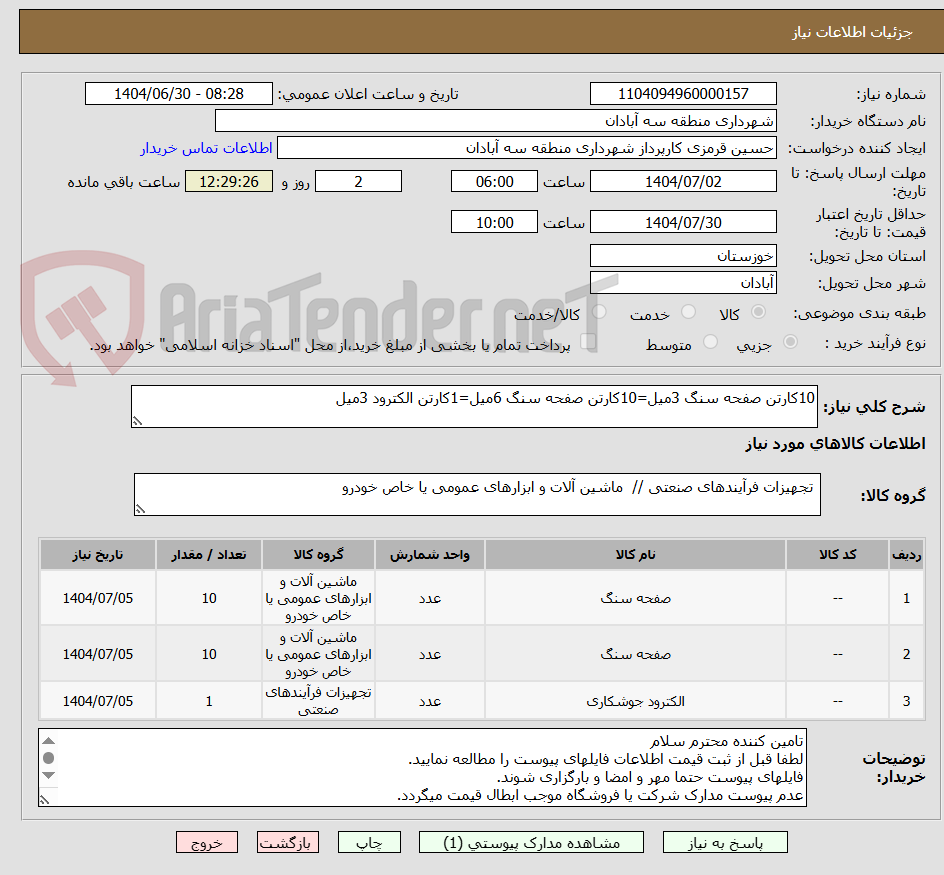Image resolution: width=944 pixels, height=875 pixels.
Task: Open the خوزستان province selector
Action: click(683, 255)
